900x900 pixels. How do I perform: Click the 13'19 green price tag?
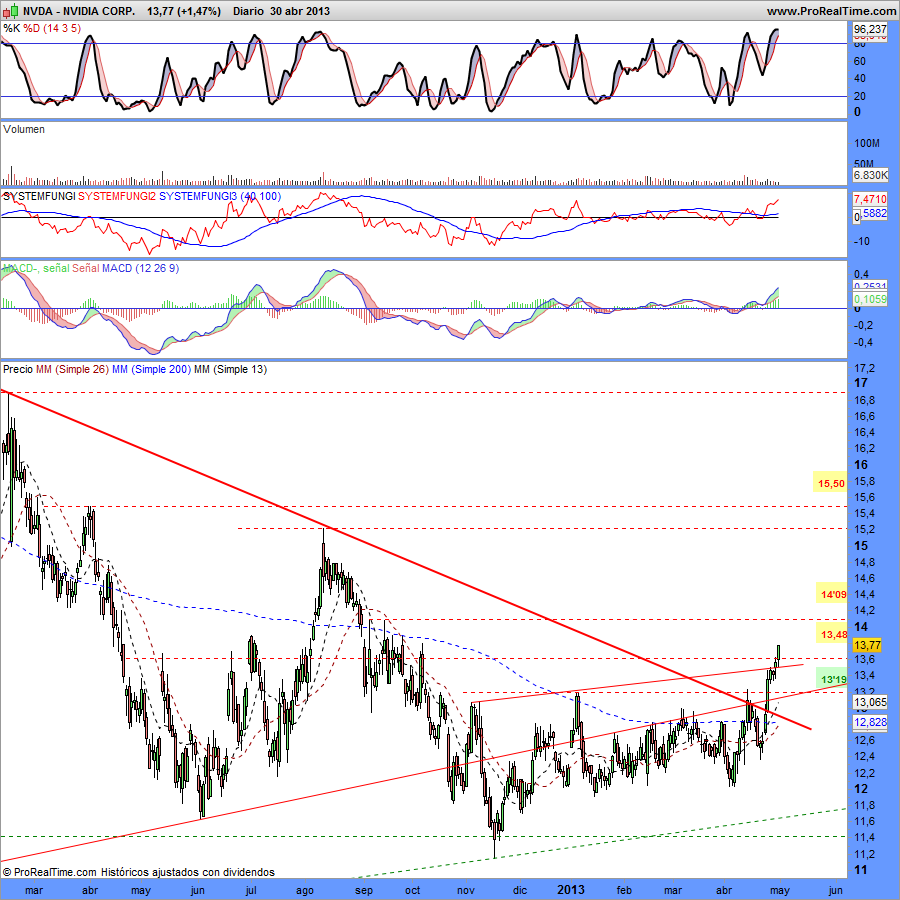832,680
